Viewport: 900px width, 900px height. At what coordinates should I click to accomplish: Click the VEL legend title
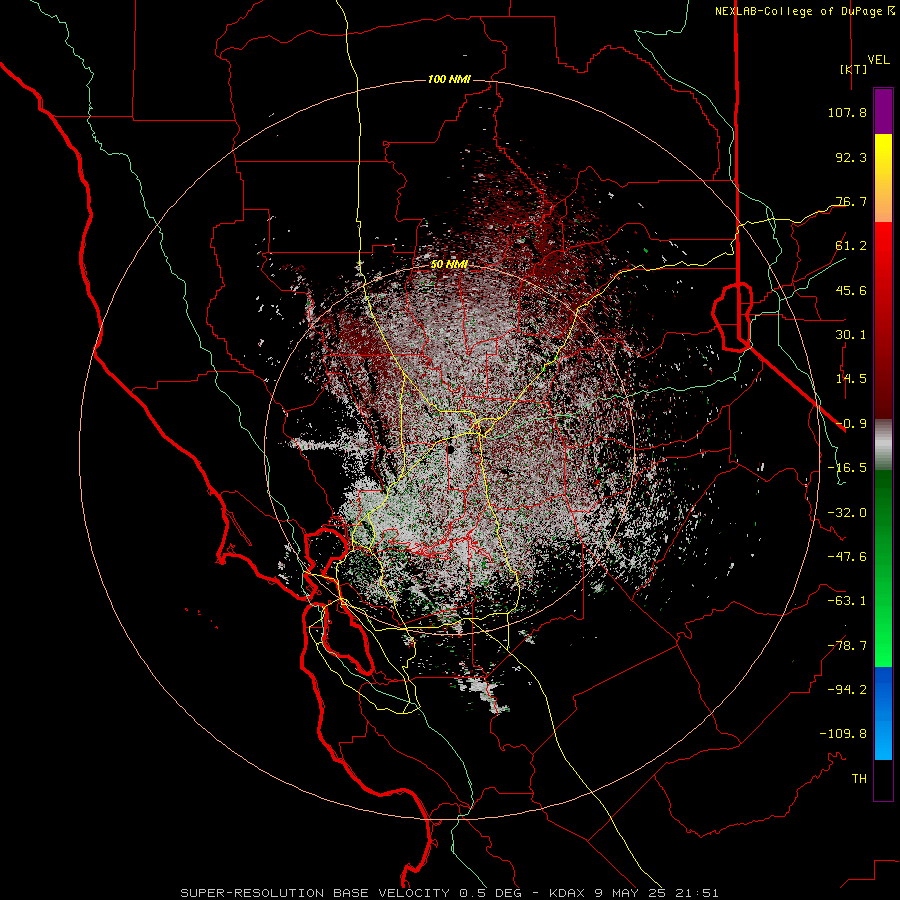[878, 60]
